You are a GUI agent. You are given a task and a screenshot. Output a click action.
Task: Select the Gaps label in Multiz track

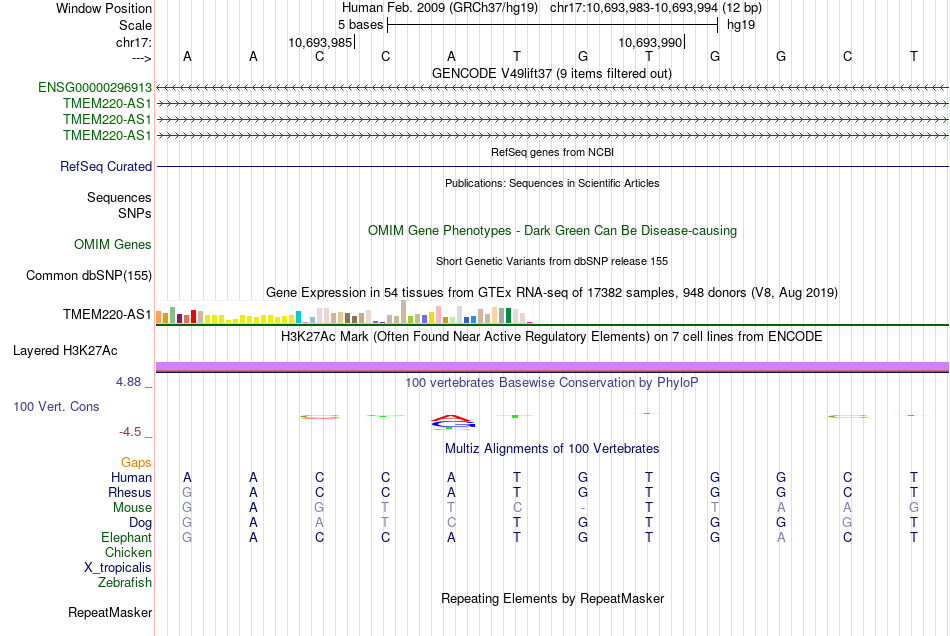pos(136,462)
